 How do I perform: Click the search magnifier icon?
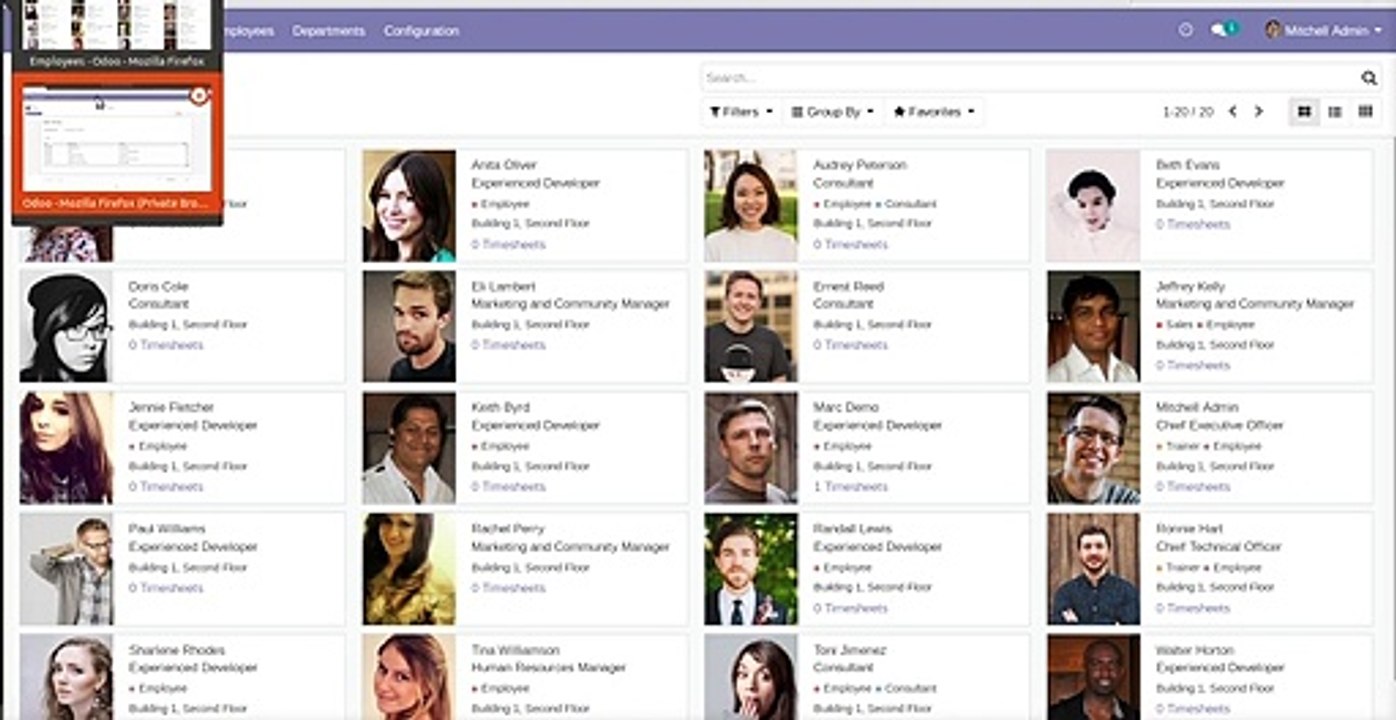1368,78
